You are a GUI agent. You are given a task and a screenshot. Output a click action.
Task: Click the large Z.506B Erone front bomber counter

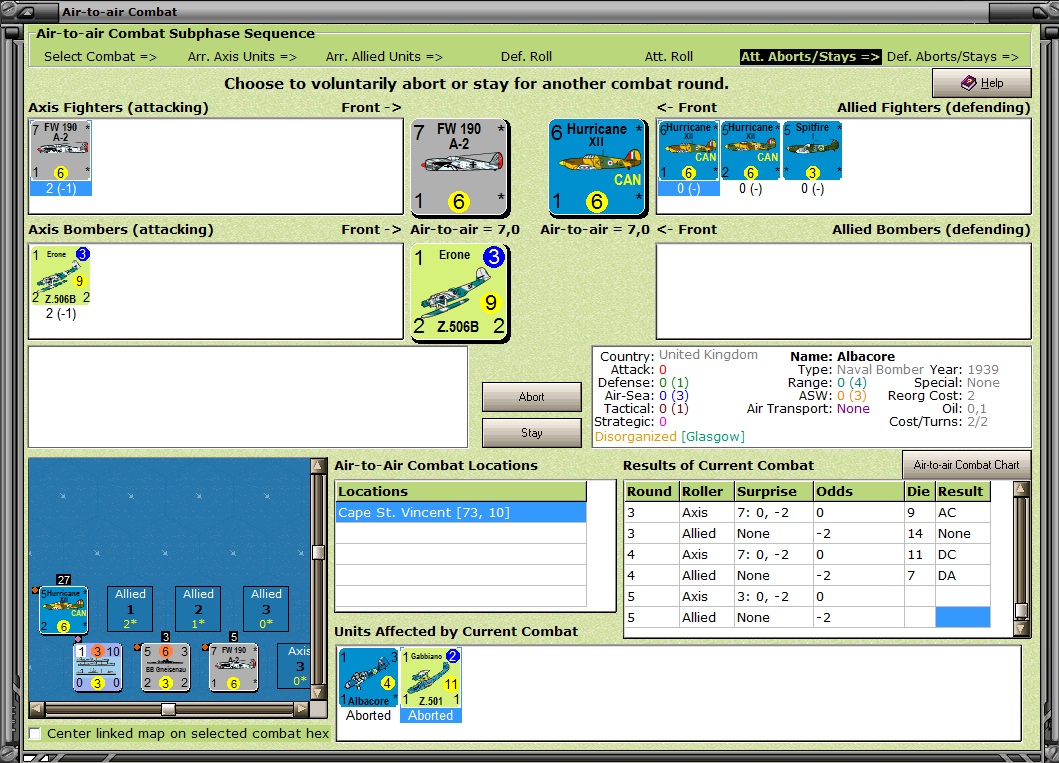[460, 292]
